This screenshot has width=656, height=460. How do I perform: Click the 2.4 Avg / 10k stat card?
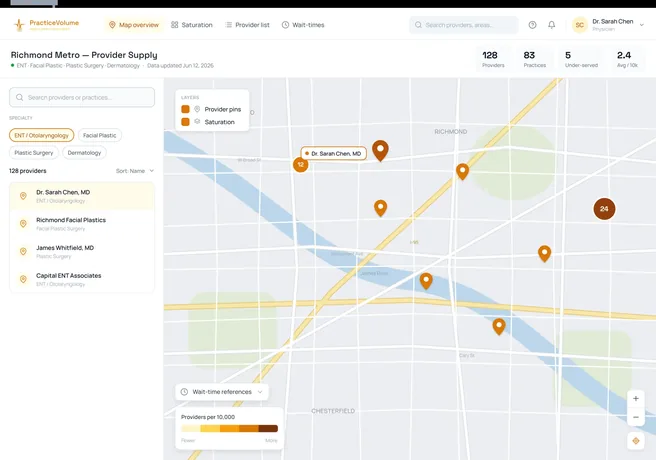627,59
